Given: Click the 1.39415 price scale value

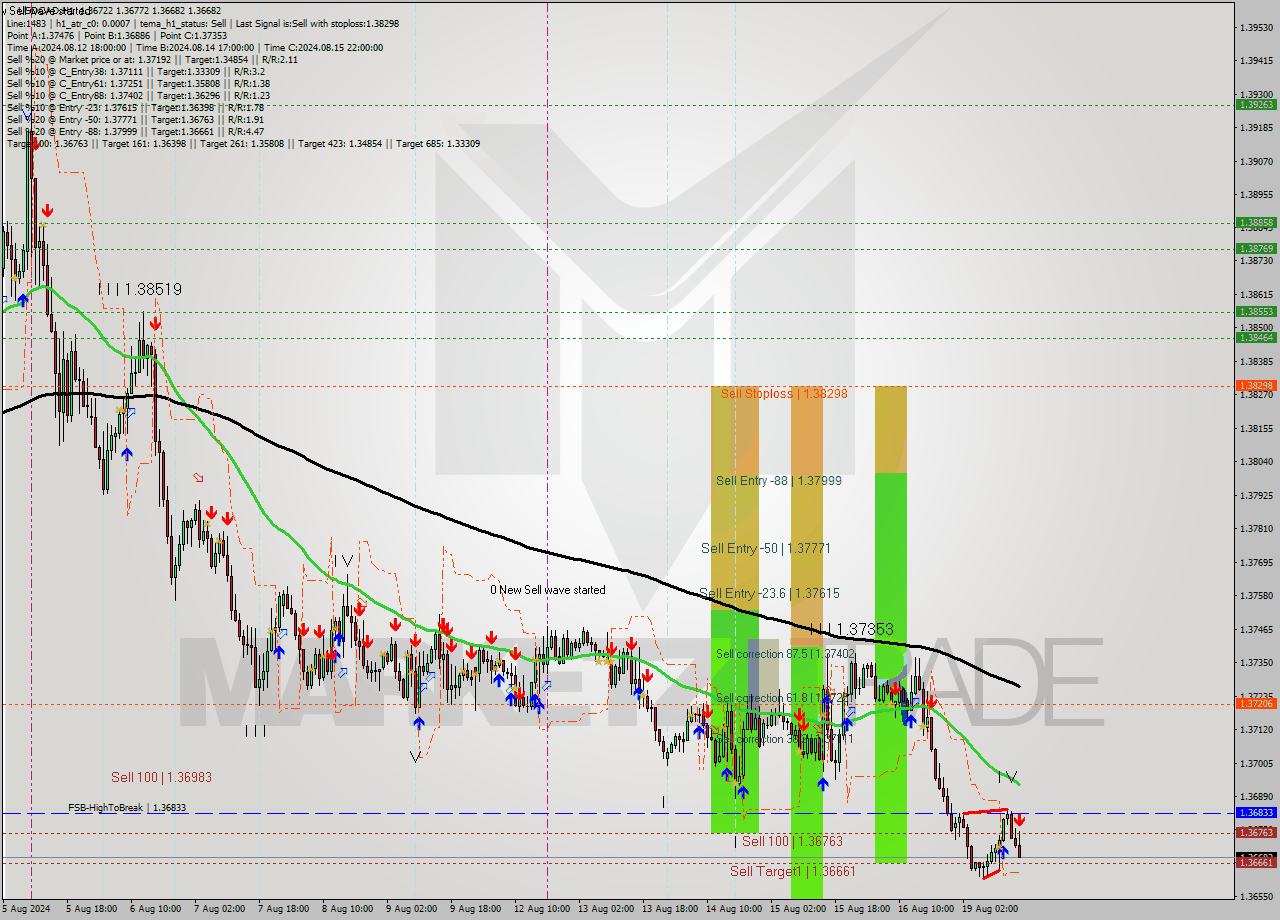Looking at the screenshot, I should coord(1256,61).
